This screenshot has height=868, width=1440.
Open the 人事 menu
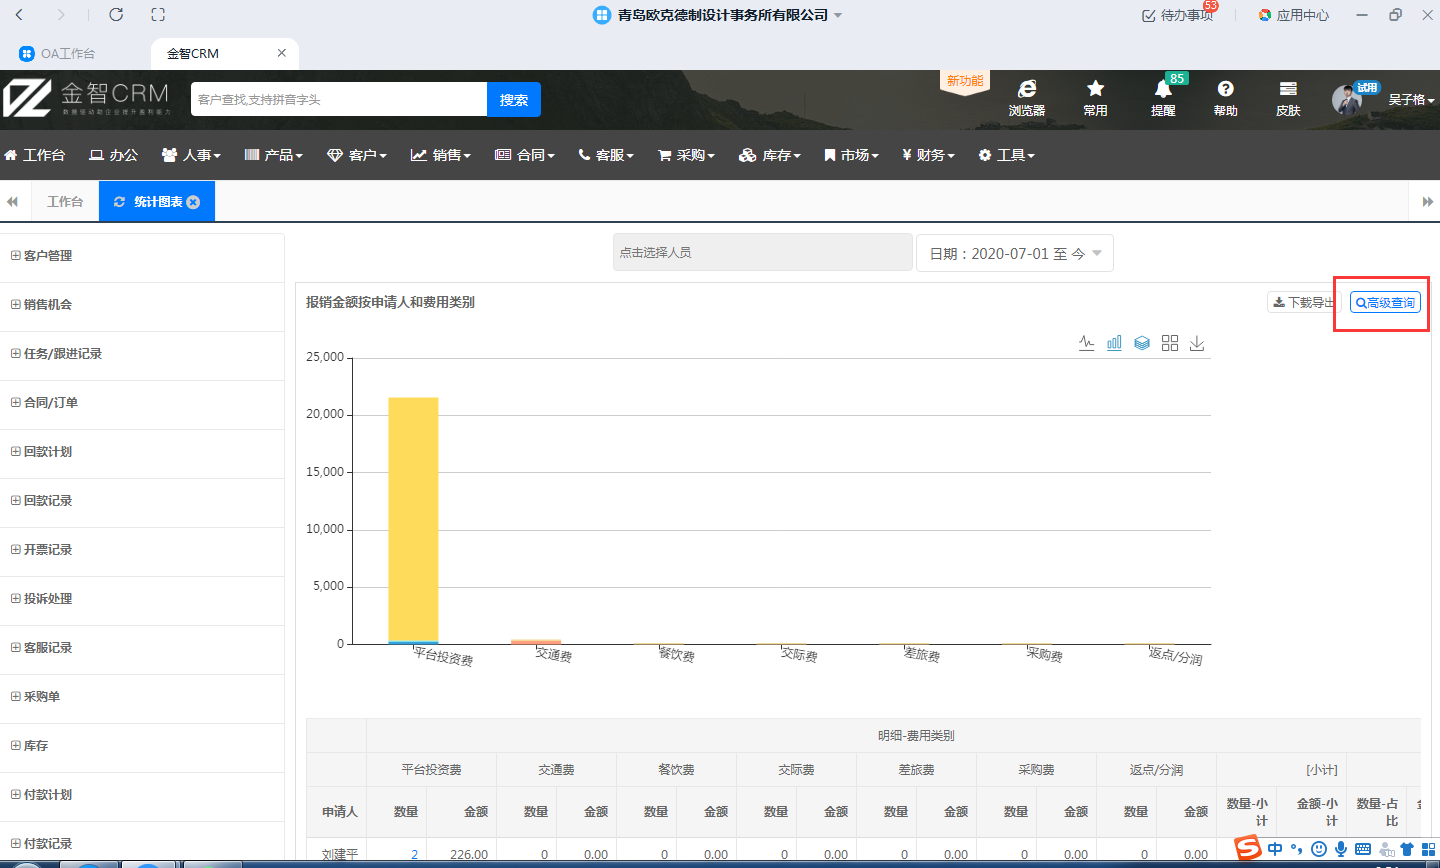(x=191, y=155)
